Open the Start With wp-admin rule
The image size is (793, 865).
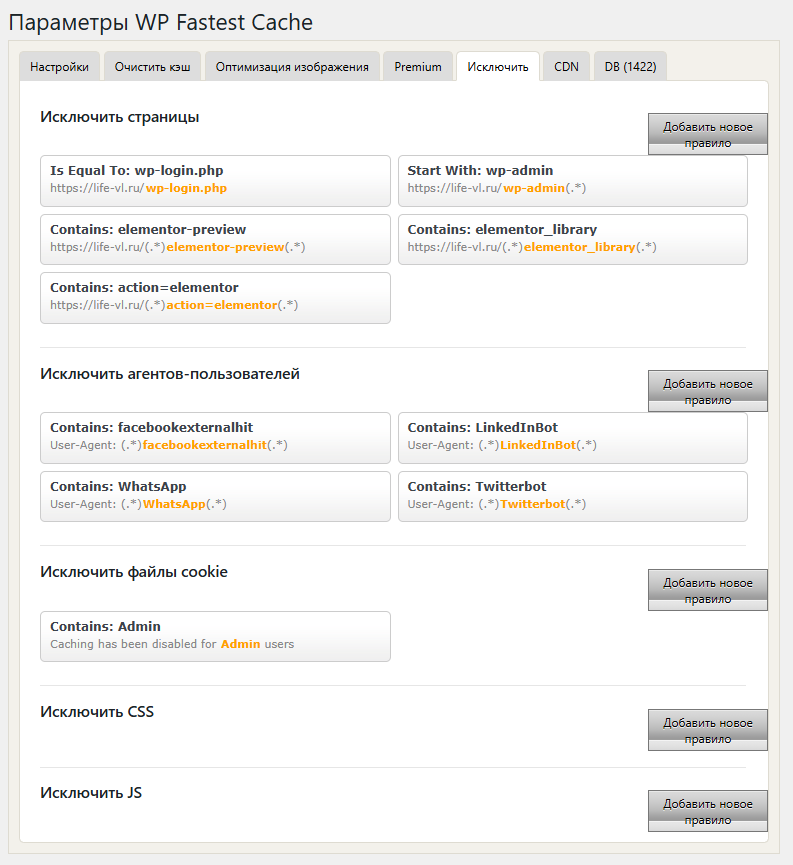[x=573, y=181]
